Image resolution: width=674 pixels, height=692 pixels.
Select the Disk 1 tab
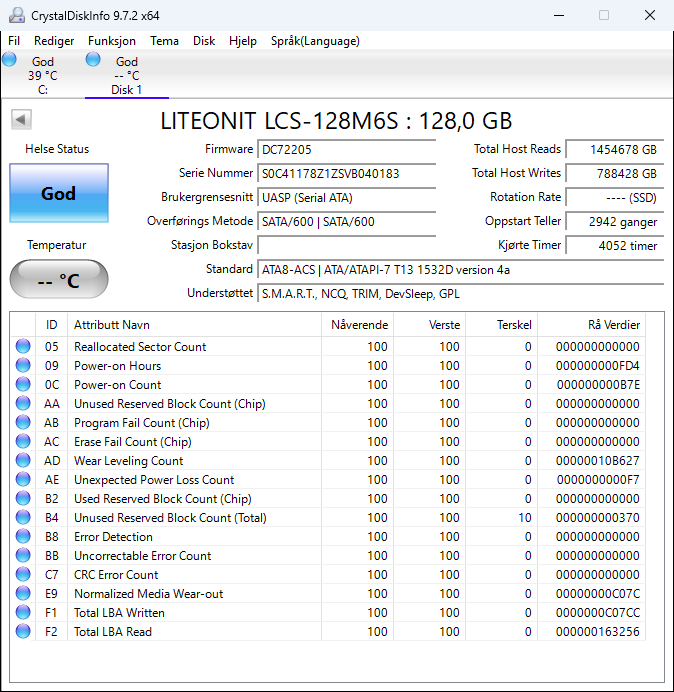pos(127,75)
